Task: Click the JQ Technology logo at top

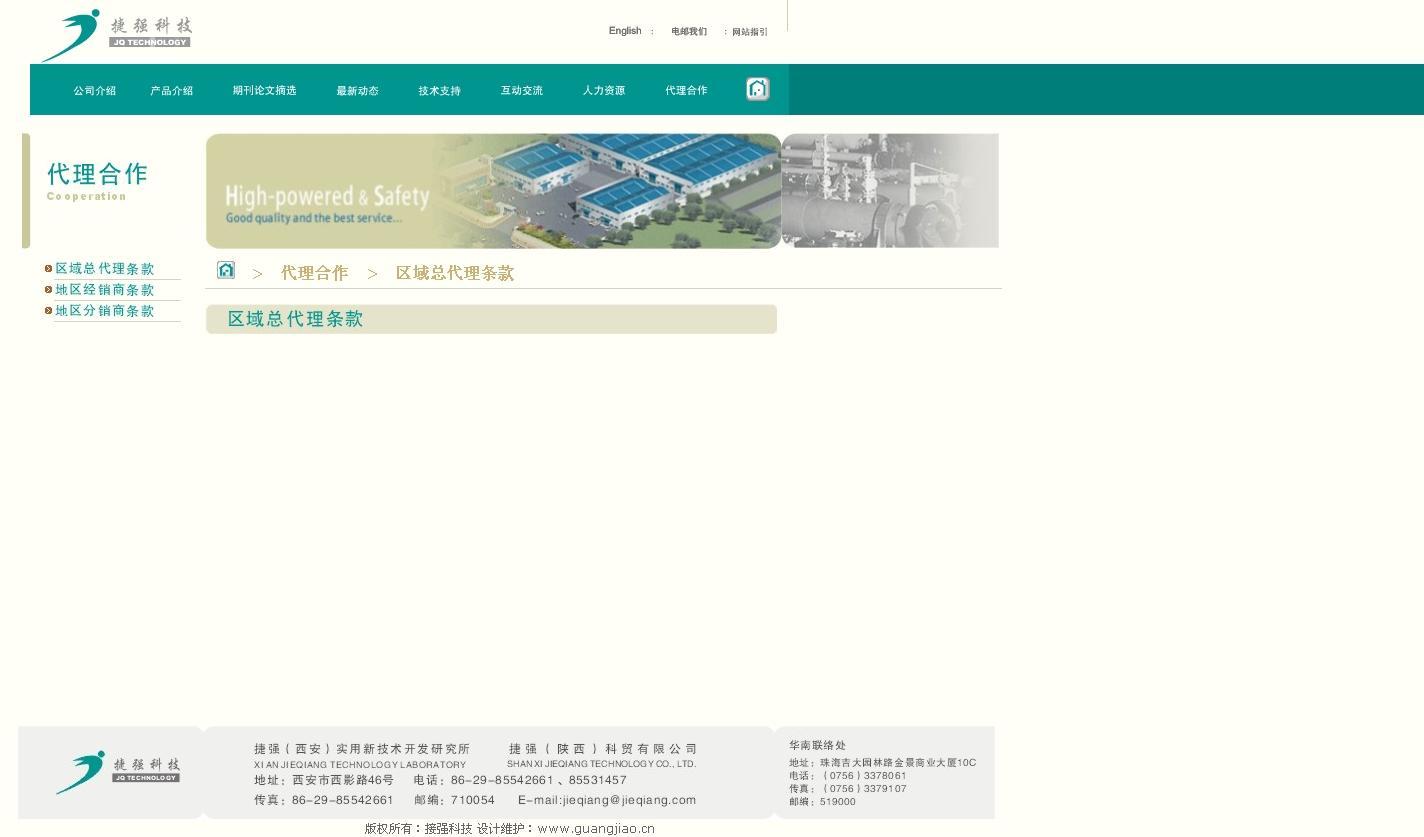Action: [x=115, y=35]
